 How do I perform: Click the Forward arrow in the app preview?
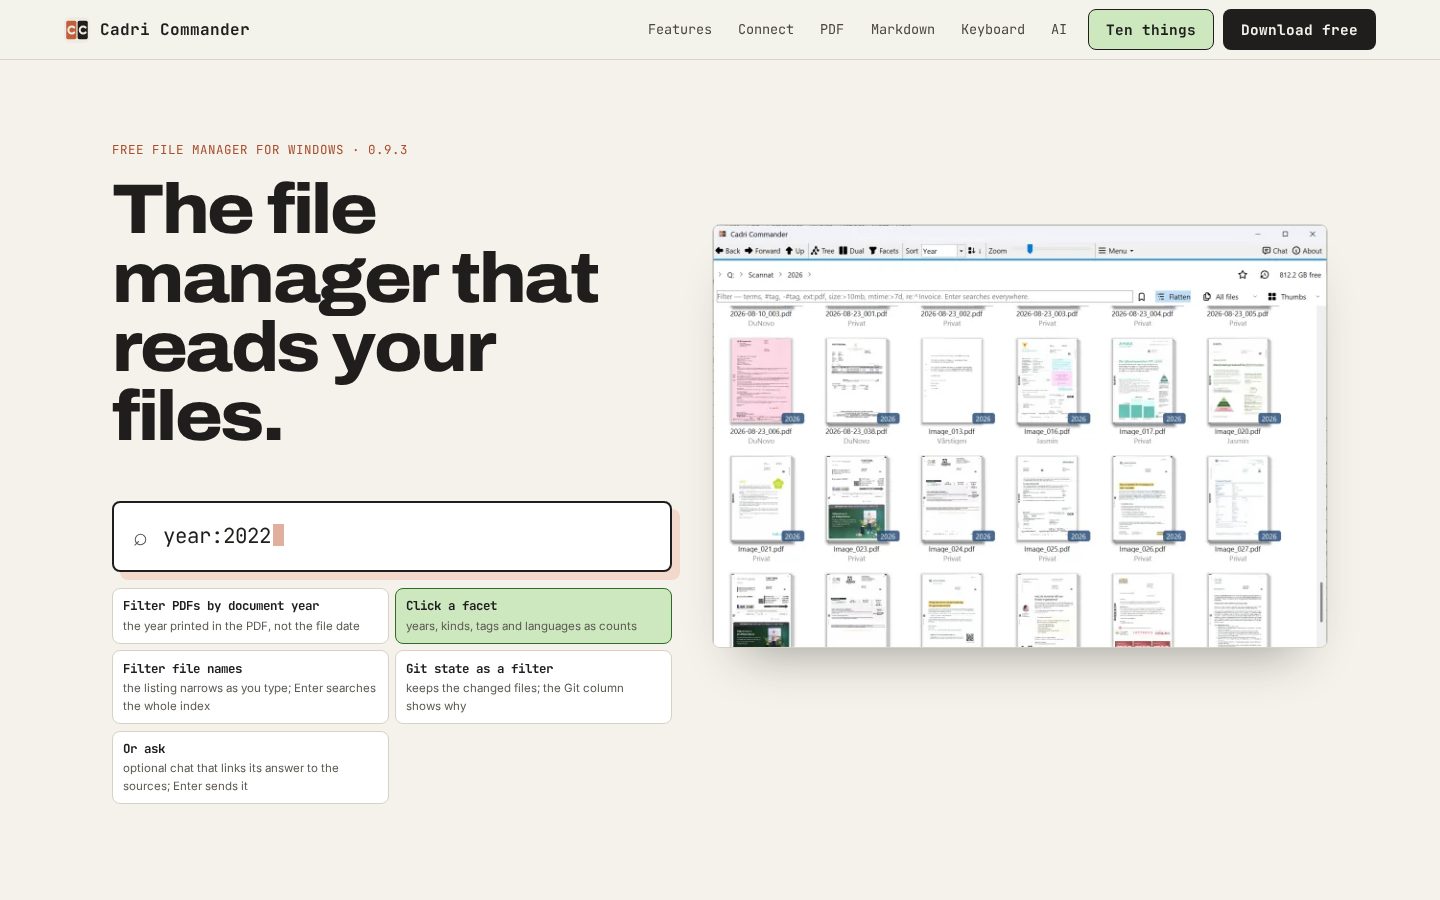(x=762, y=251)
